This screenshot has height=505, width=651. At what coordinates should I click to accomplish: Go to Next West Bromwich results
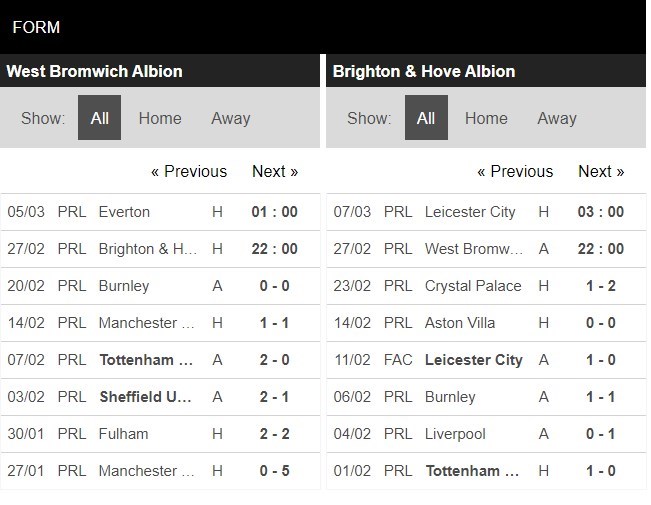click(275, 171)
